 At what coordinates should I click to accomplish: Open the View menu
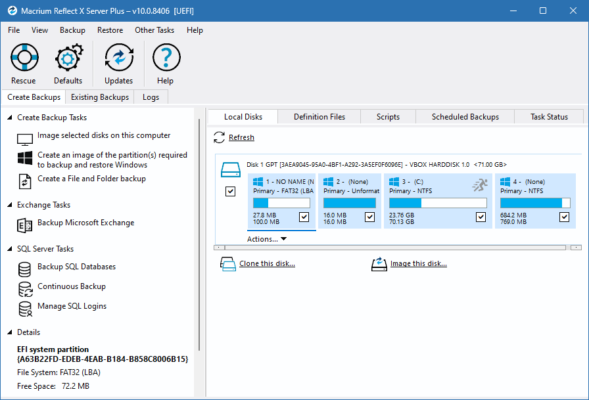tap(39, 30)
